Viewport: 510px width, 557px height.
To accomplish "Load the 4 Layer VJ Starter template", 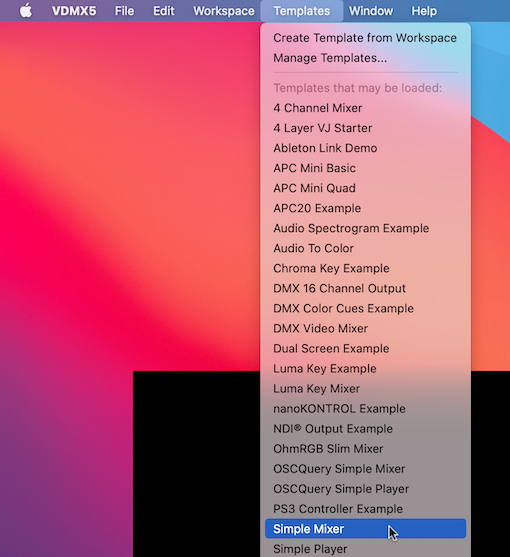I will pyautogui.click(x=365, y=128).
